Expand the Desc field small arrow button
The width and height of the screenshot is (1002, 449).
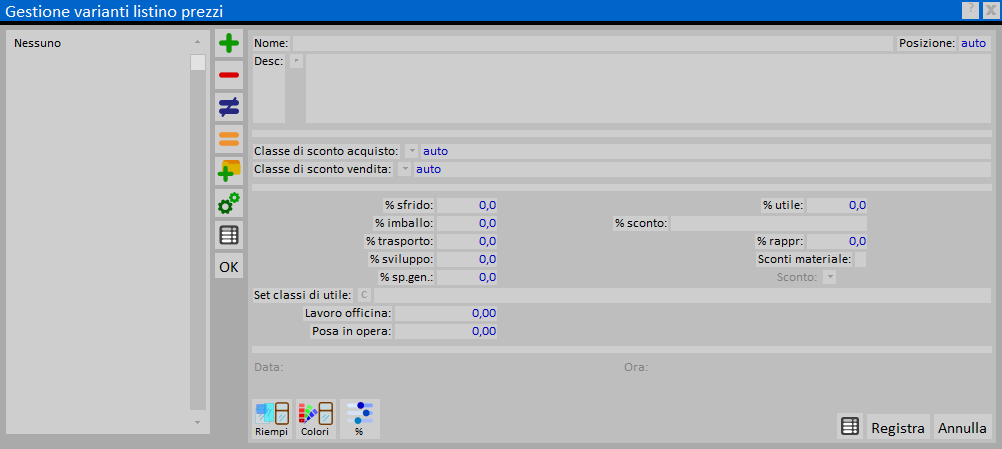click(x=296, y=61)
